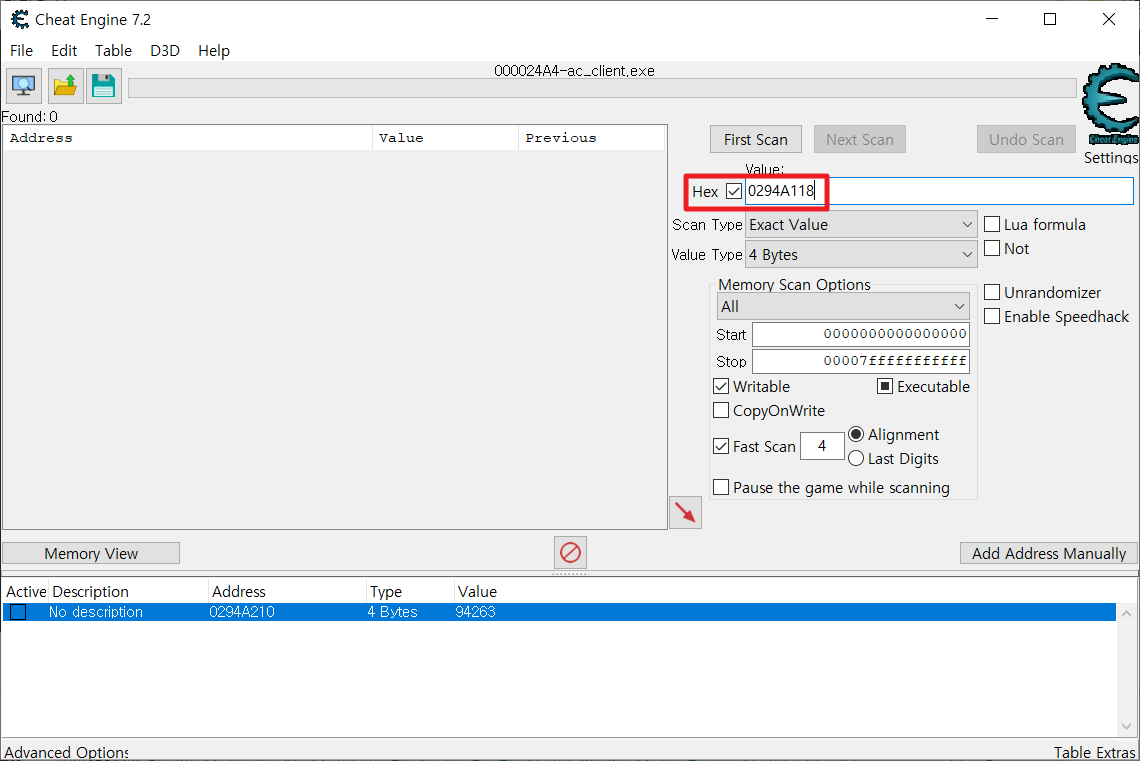Image resolution: width=1140 pixels, height=761 pixels.
Task: Click the Memory View button
Action: pos(91,553)
